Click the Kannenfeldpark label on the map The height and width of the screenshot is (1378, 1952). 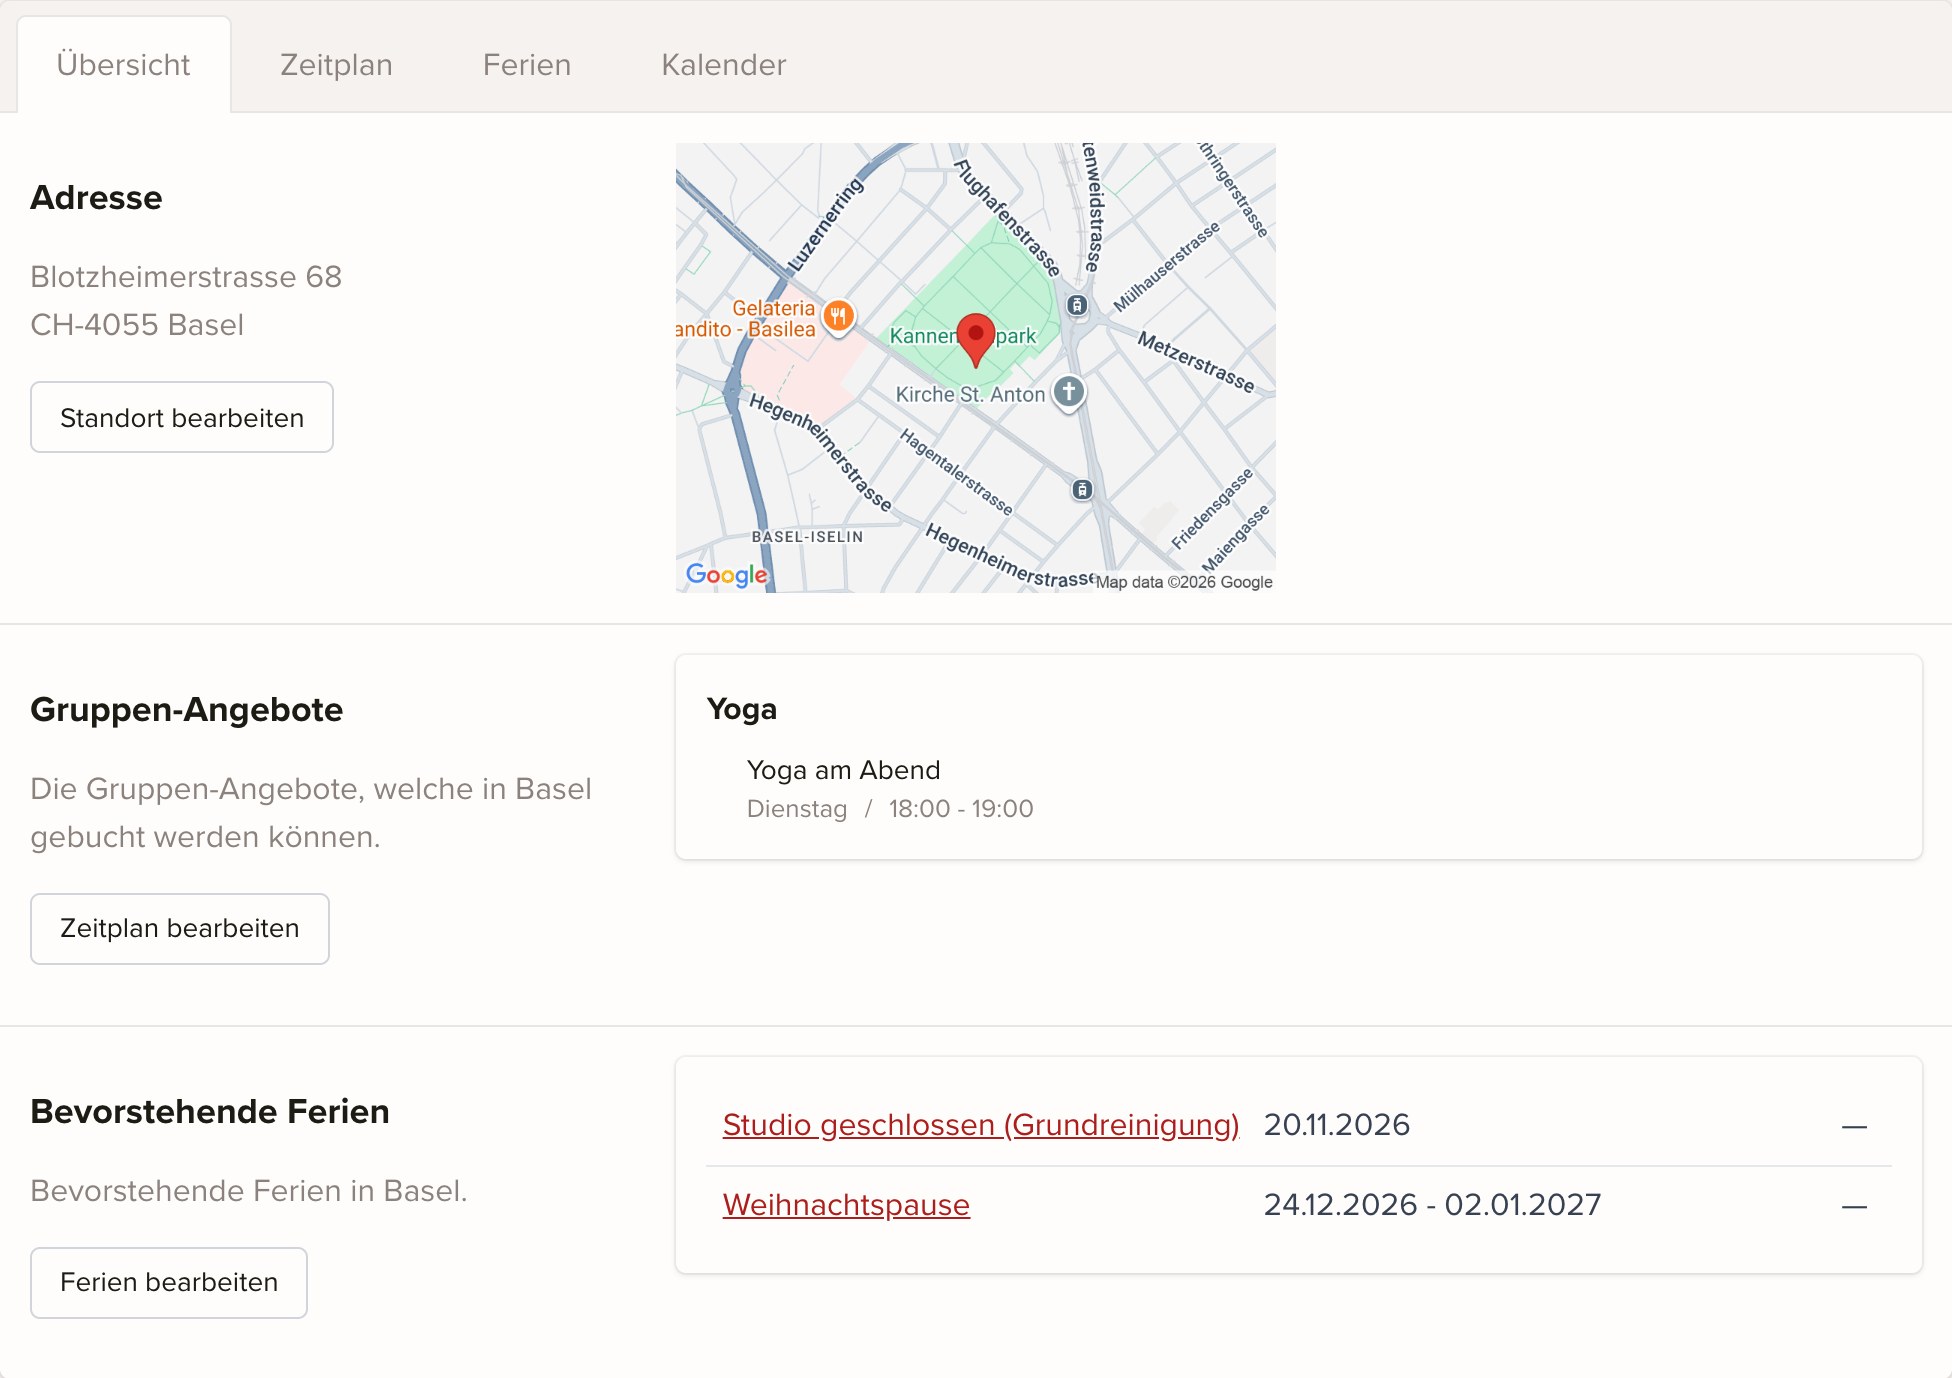[x=962, y=336]
